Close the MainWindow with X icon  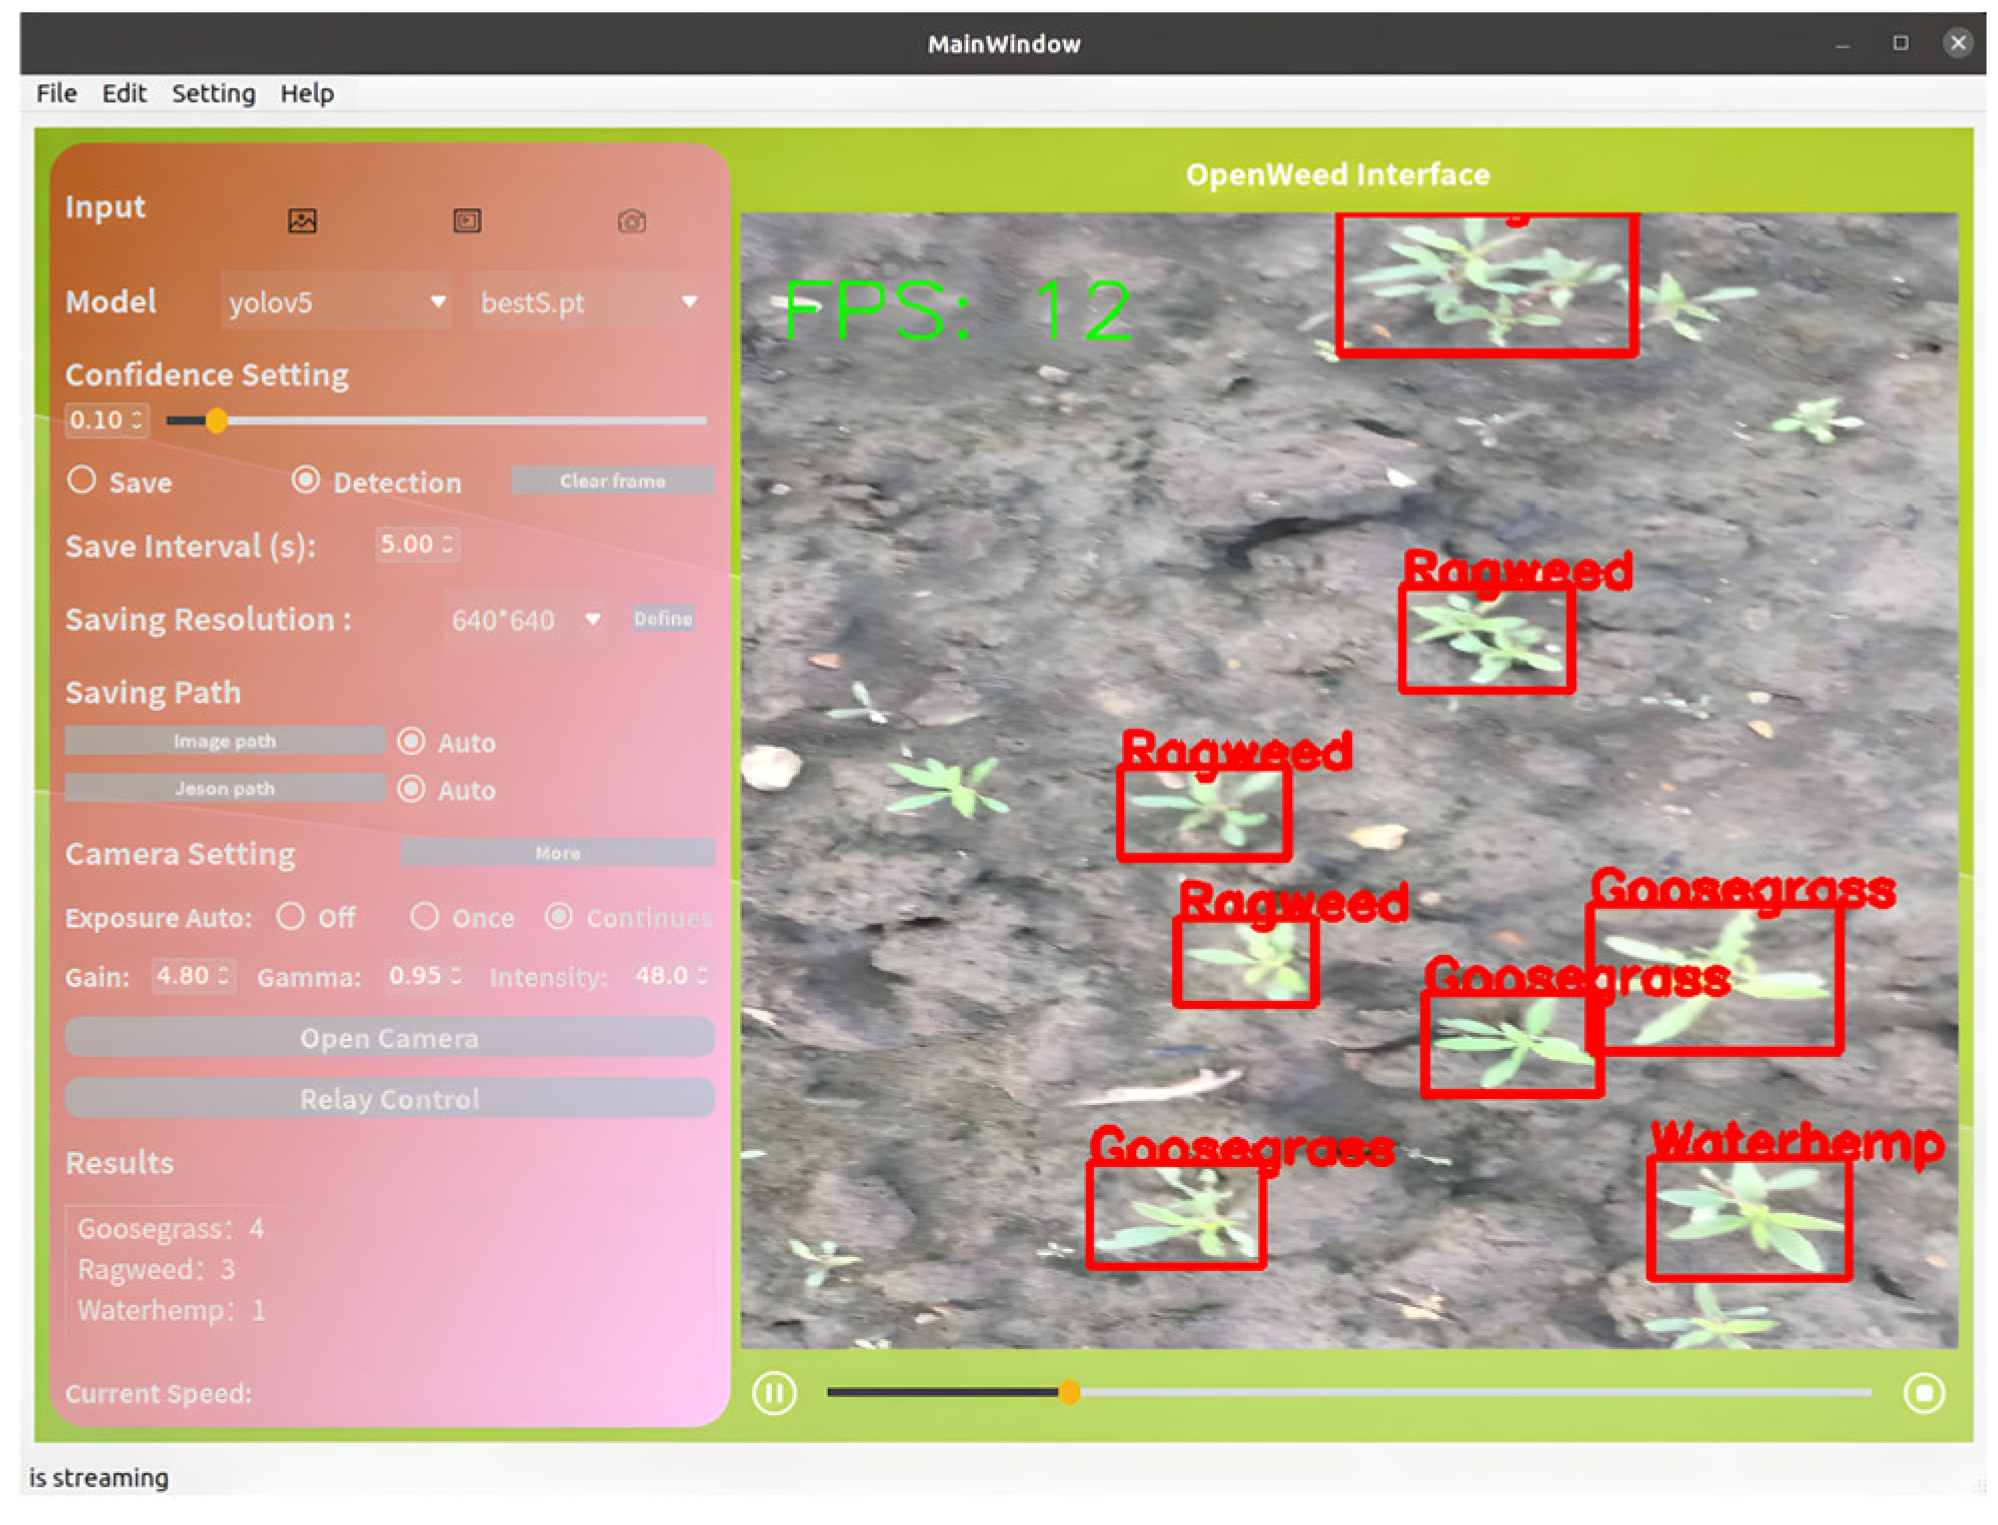[x=1957, y=43]
